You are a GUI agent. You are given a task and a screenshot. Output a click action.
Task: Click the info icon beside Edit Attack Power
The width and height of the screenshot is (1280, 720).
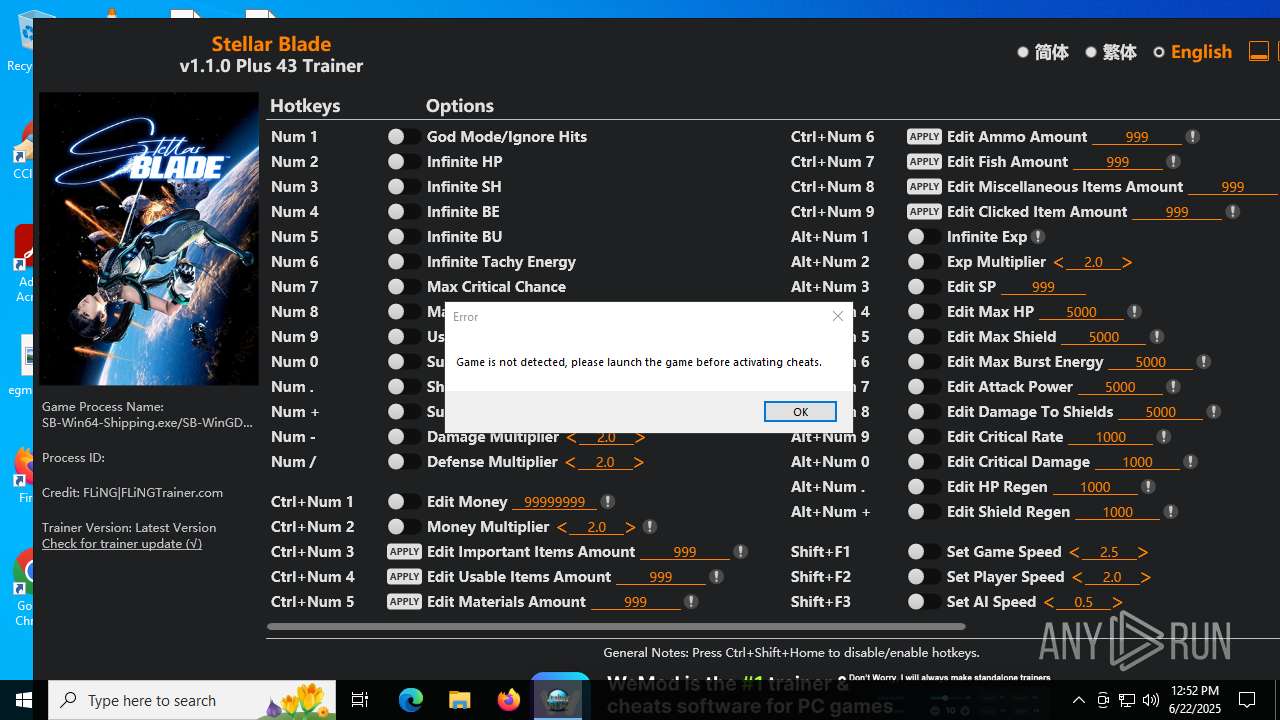coord(1173,387)
